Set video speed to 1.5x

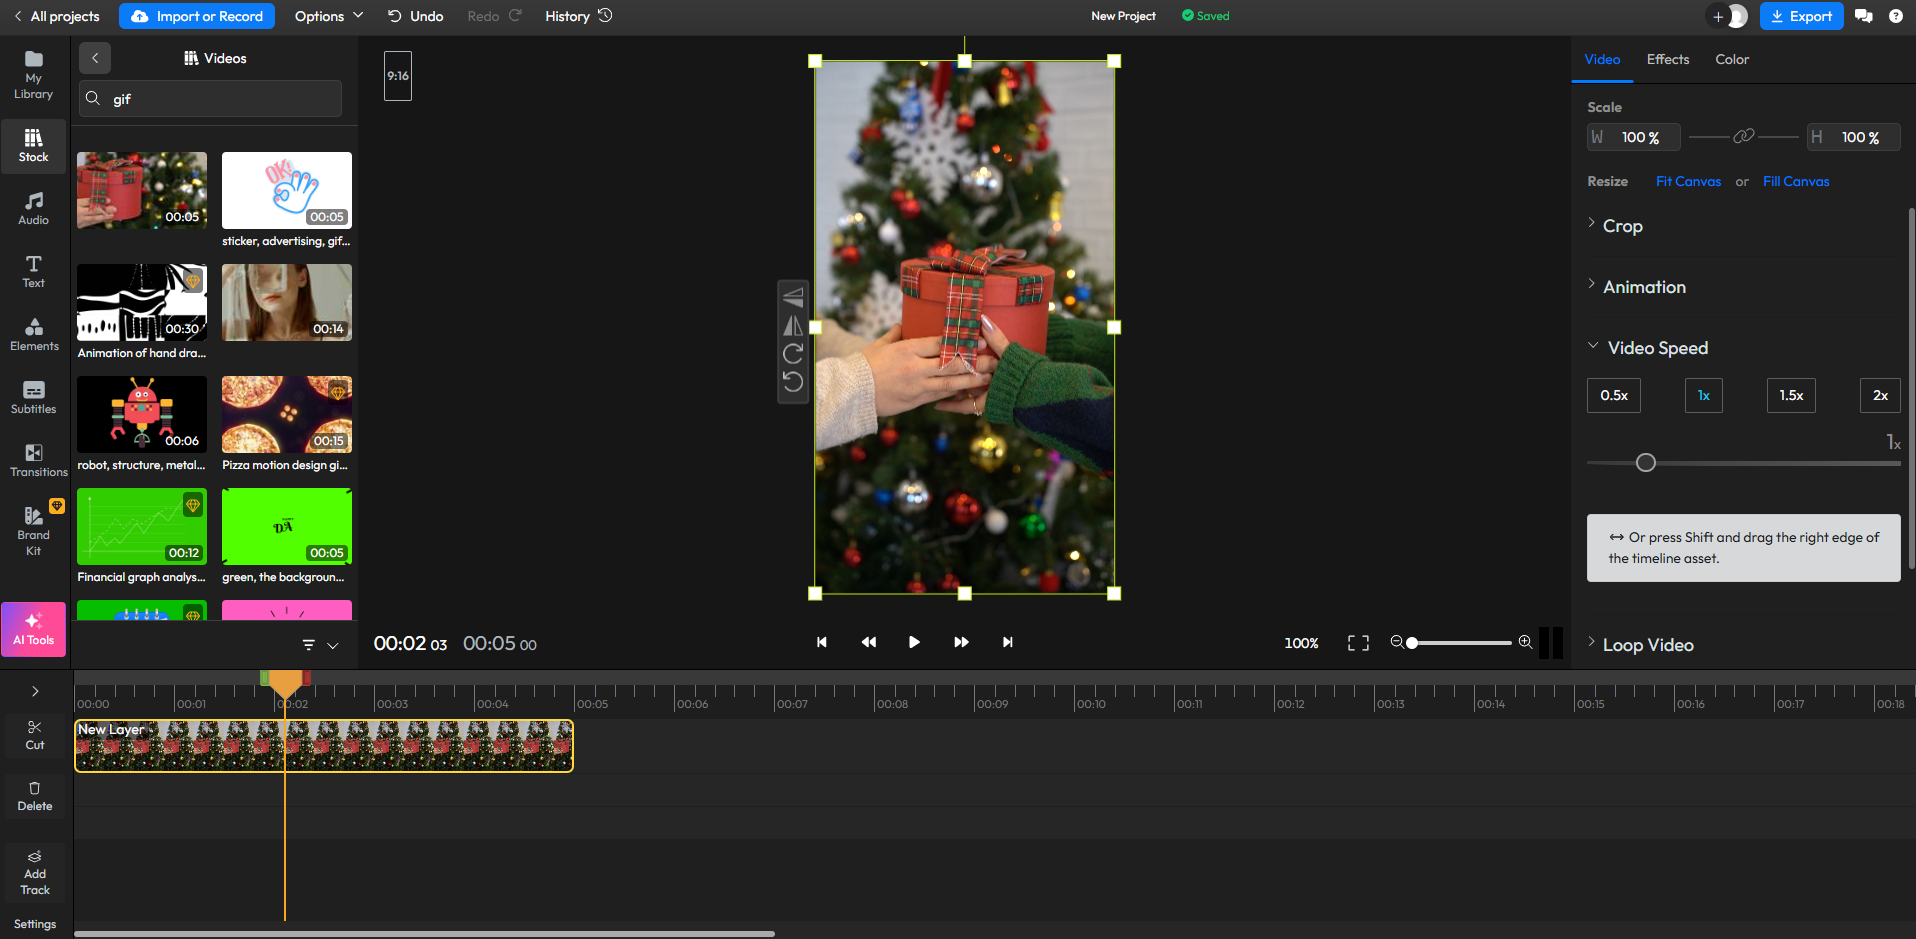[1791, 396]
